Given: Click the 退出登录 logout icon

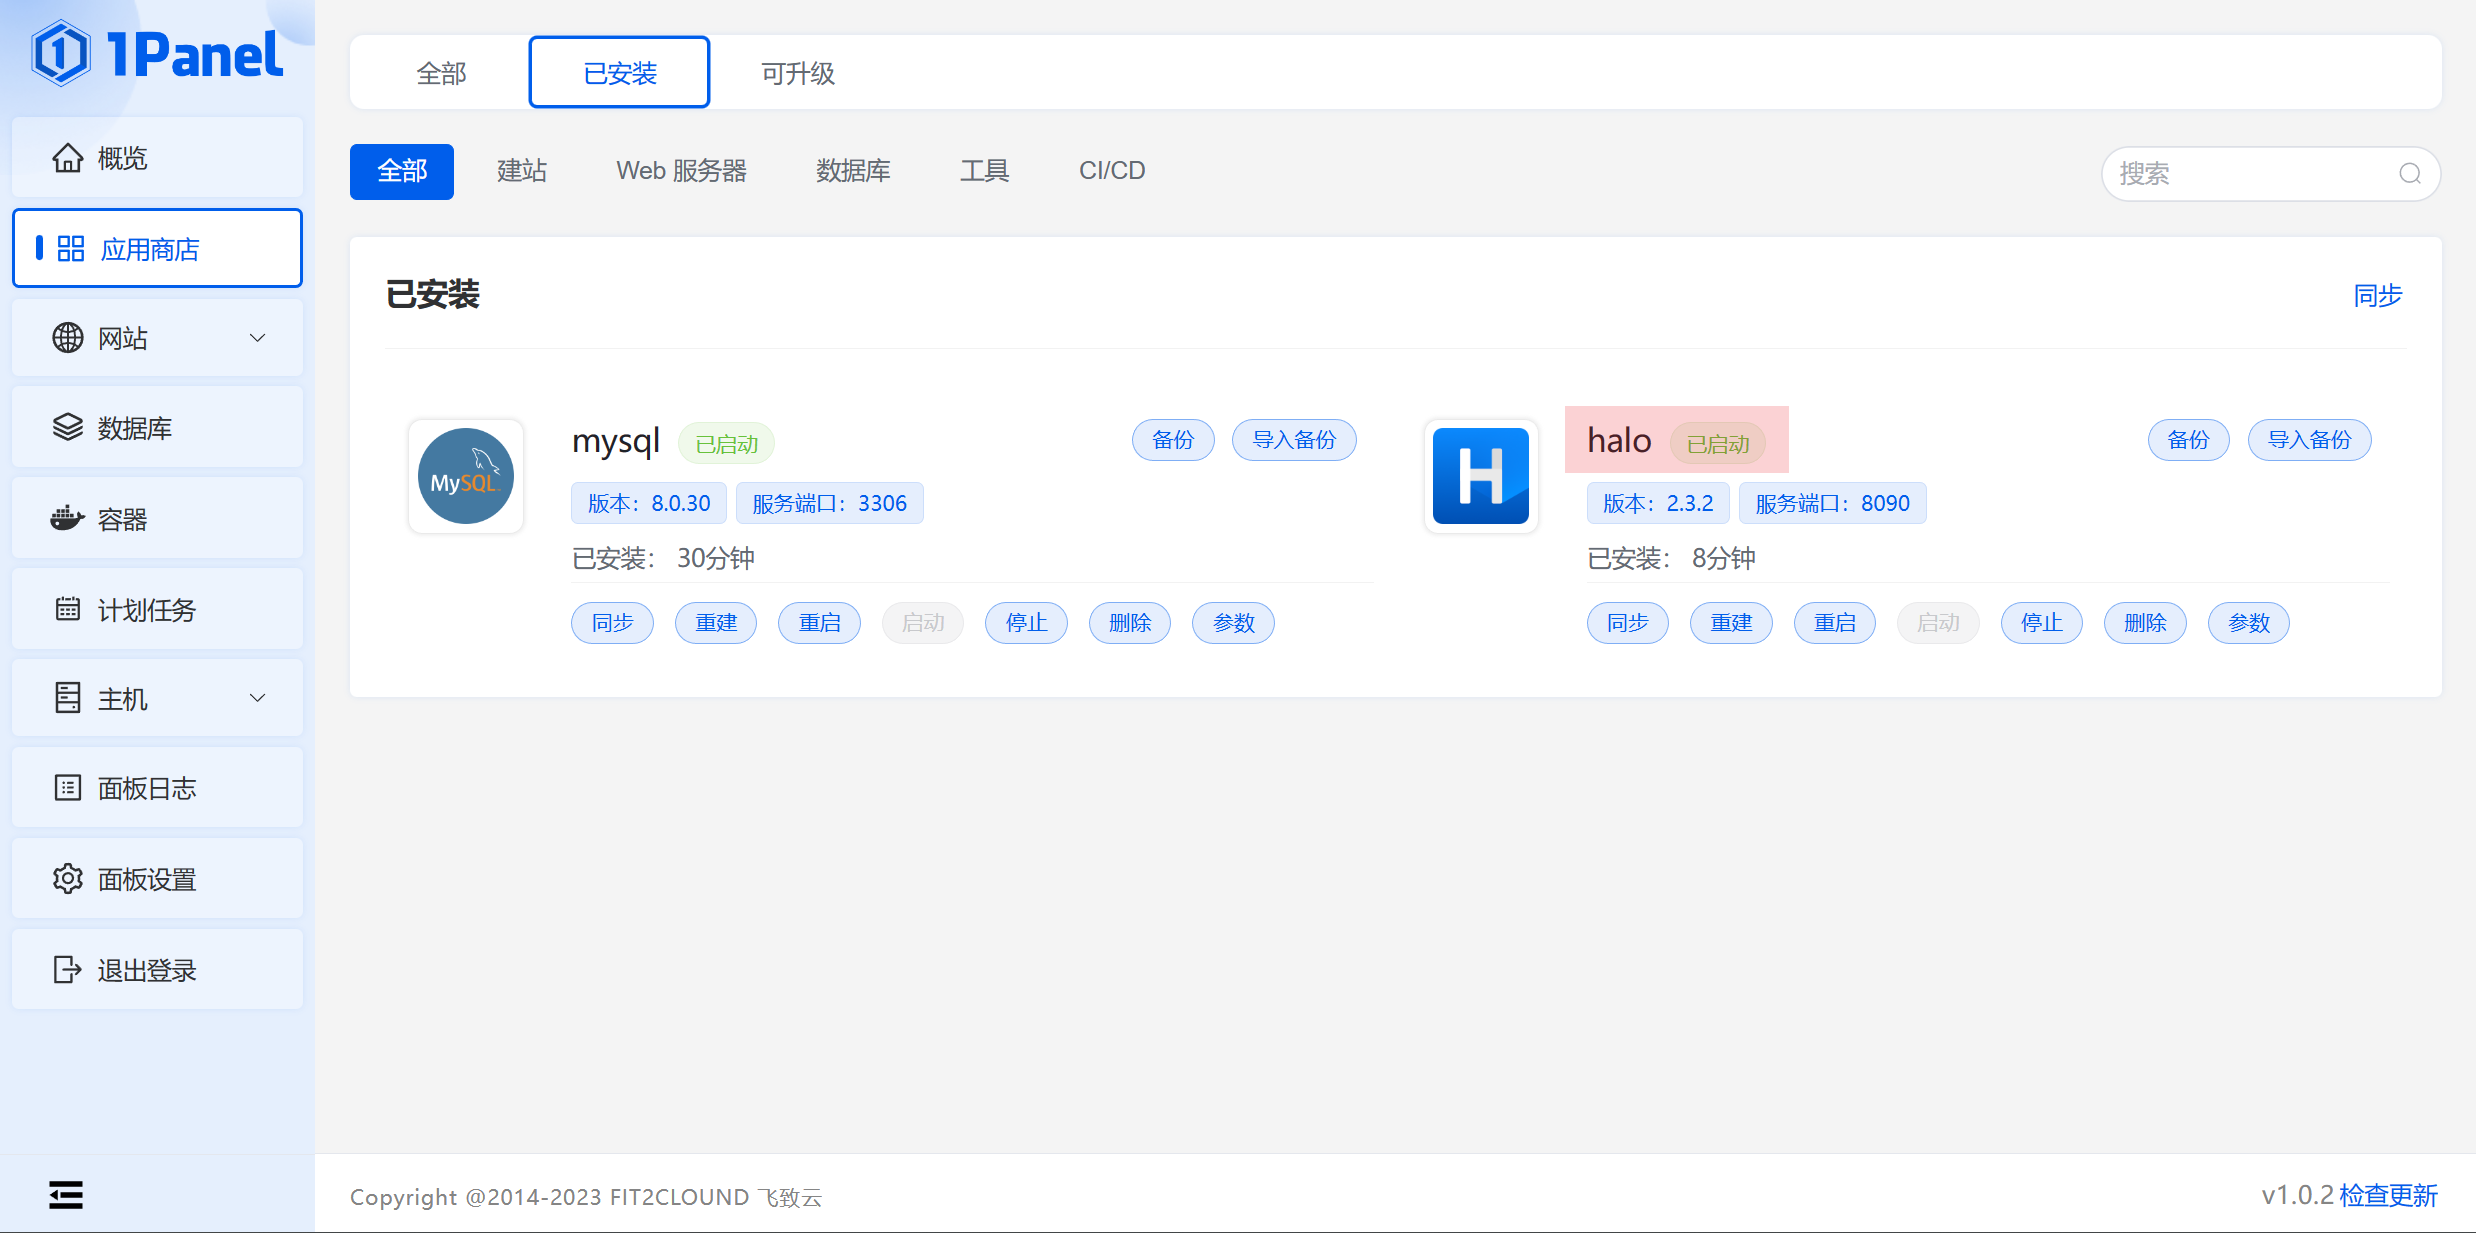Looking at the screenshot, I should click(x=67, y=969).
